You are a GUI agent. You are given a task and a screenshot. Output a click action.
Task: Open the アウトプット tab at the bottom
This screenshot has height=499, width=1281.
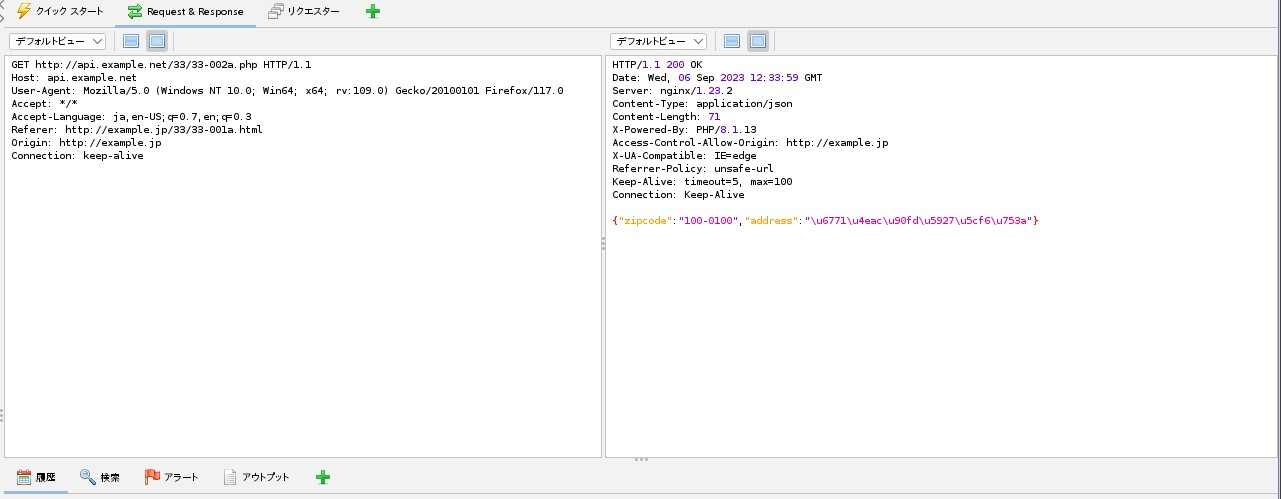[x=256, y=477]
